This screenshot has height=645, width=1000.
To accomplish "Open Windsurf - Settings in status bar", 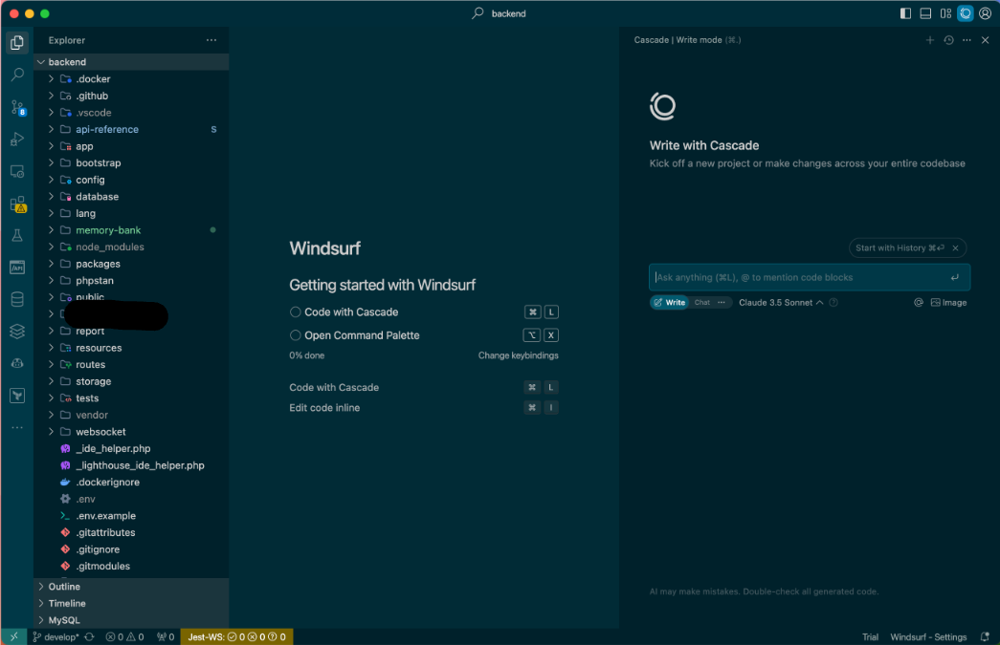I will pyautogui.click(x=928, y=637).
